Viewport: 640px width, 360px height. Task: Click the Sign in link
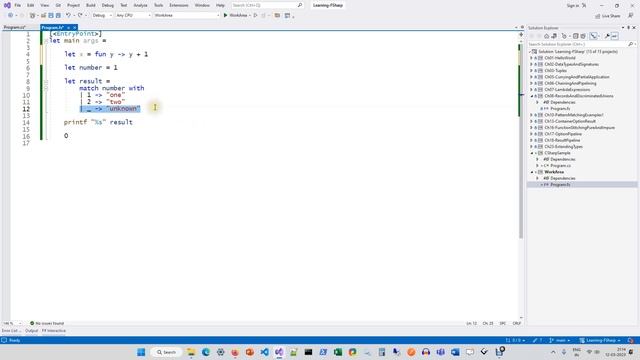573,5
